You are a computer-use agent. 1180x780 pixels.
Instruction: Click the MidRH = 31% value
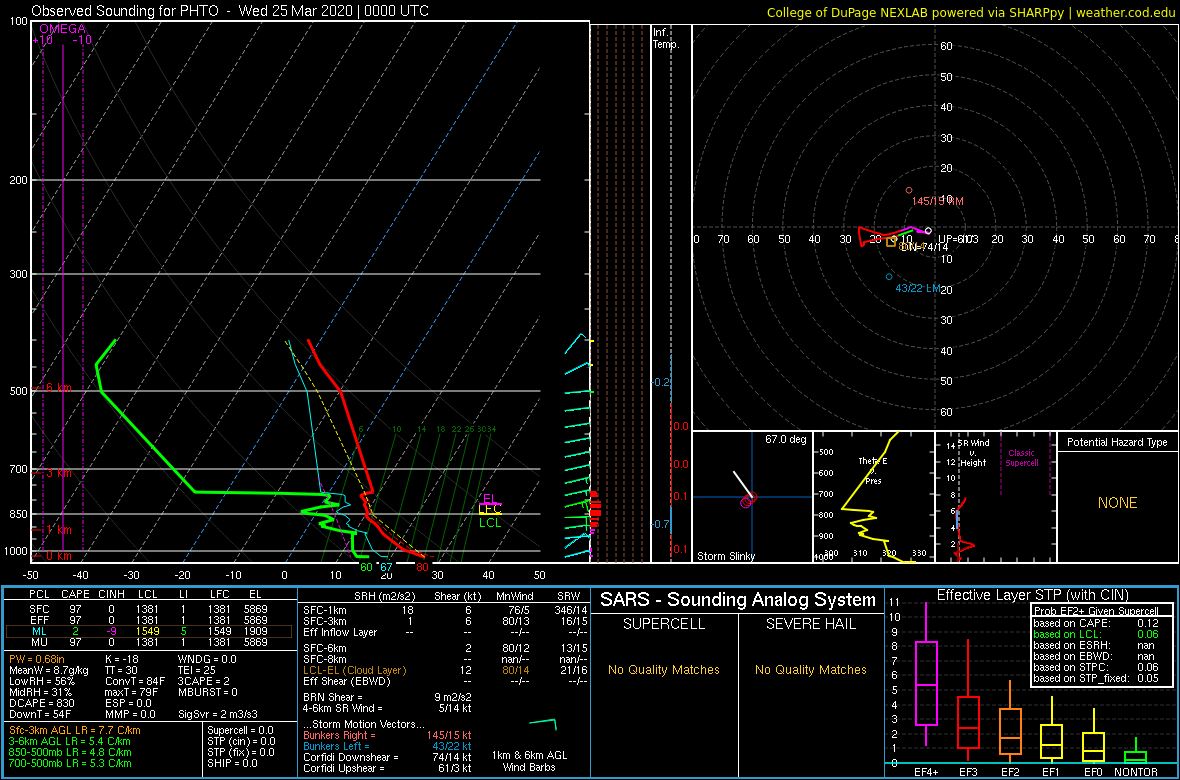pyautogui.click(x=40, y=692)
